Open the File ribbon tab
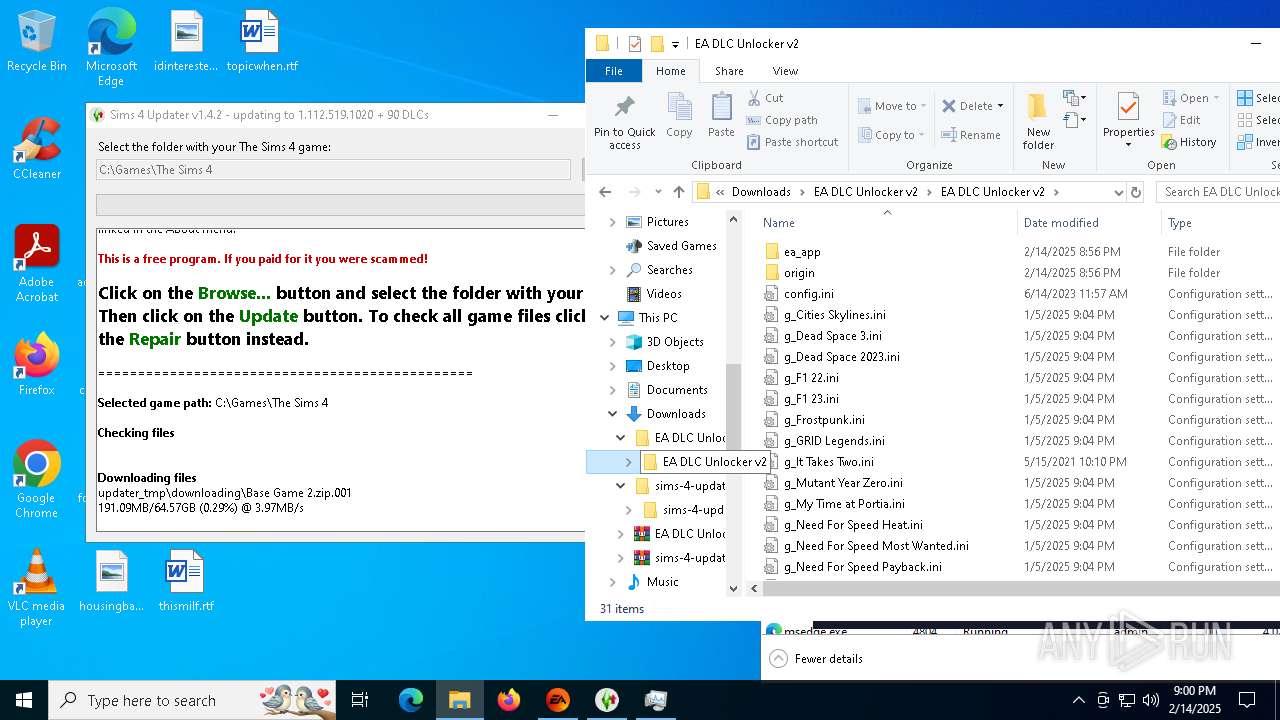The image size is (1280, 720). click(x=614, y=71)
